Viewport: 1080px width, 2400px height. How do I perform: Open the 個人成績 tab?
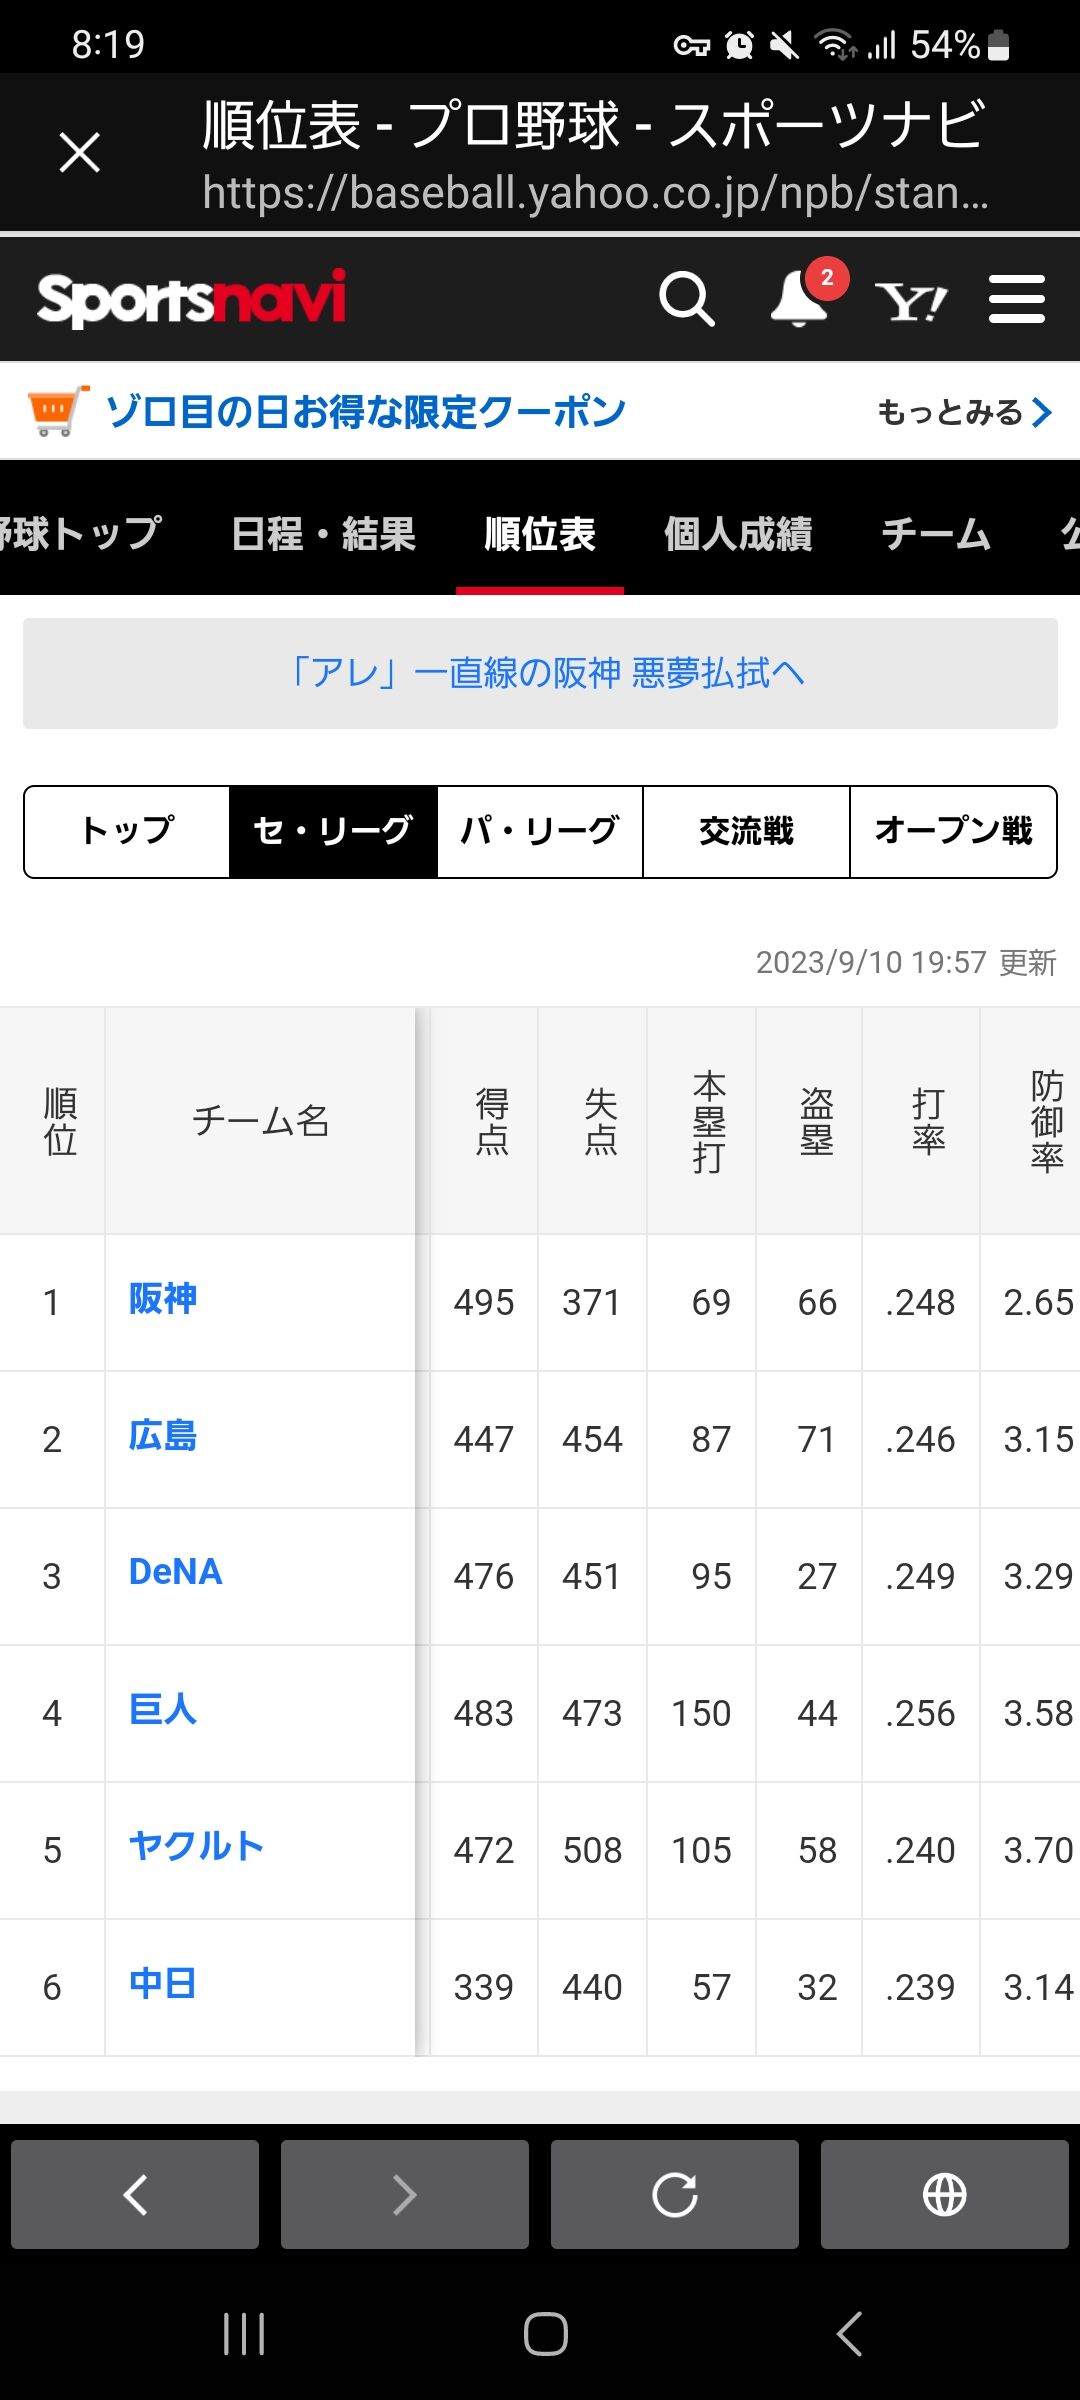(738, 534)
